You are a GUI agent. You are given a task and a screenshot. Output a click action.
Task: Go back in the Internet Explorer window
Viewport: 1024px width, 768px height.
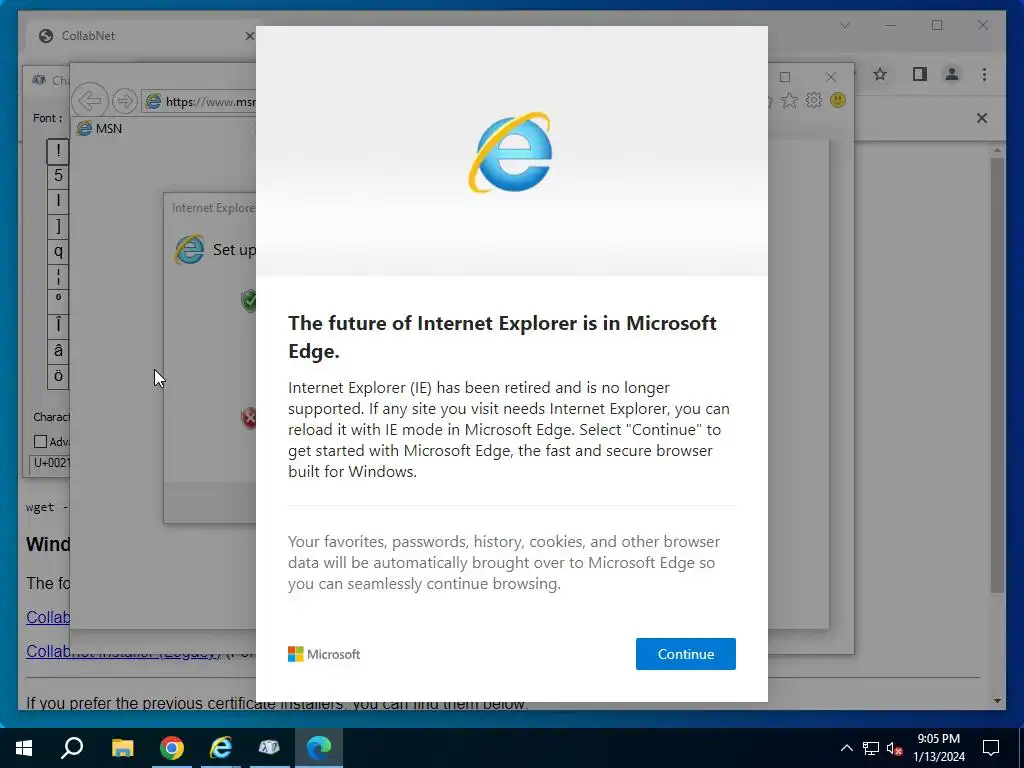click(90, 101)
